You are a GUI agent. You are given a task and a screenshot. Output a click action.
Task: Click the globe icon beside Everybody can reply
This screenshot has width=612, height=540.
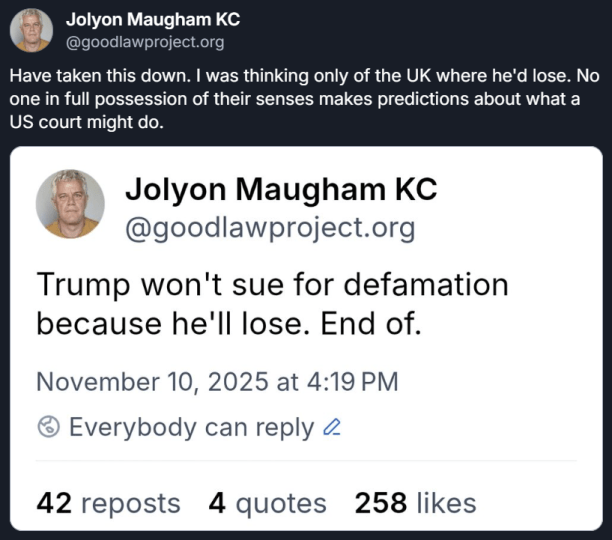[x=48, y=427]
